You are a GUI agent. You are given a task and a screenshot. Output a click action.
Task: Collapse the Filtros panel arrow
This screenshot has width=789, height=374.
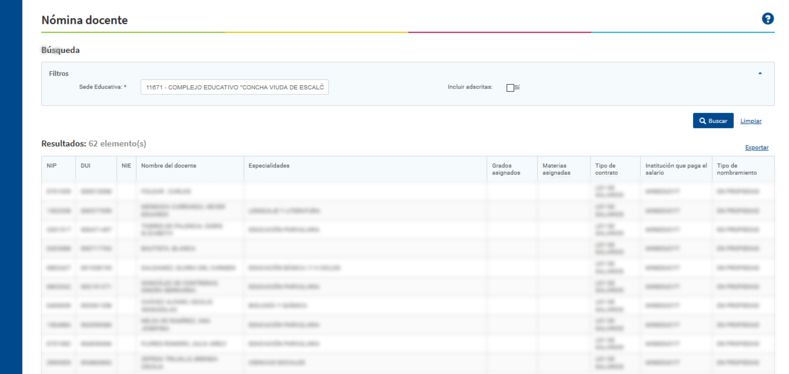(760, 73)
